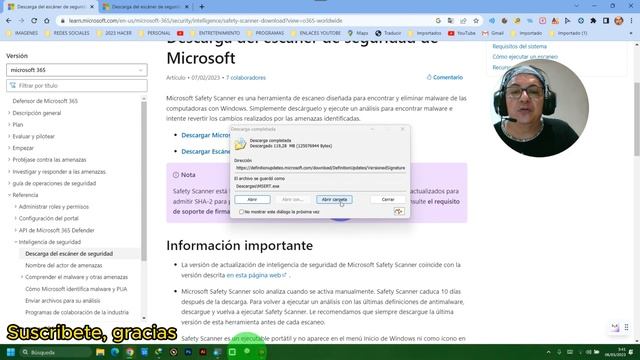640x360 pixels.
Task: Open Traducir bookmark
Action: pyautogui.click(x=388, y=33)
